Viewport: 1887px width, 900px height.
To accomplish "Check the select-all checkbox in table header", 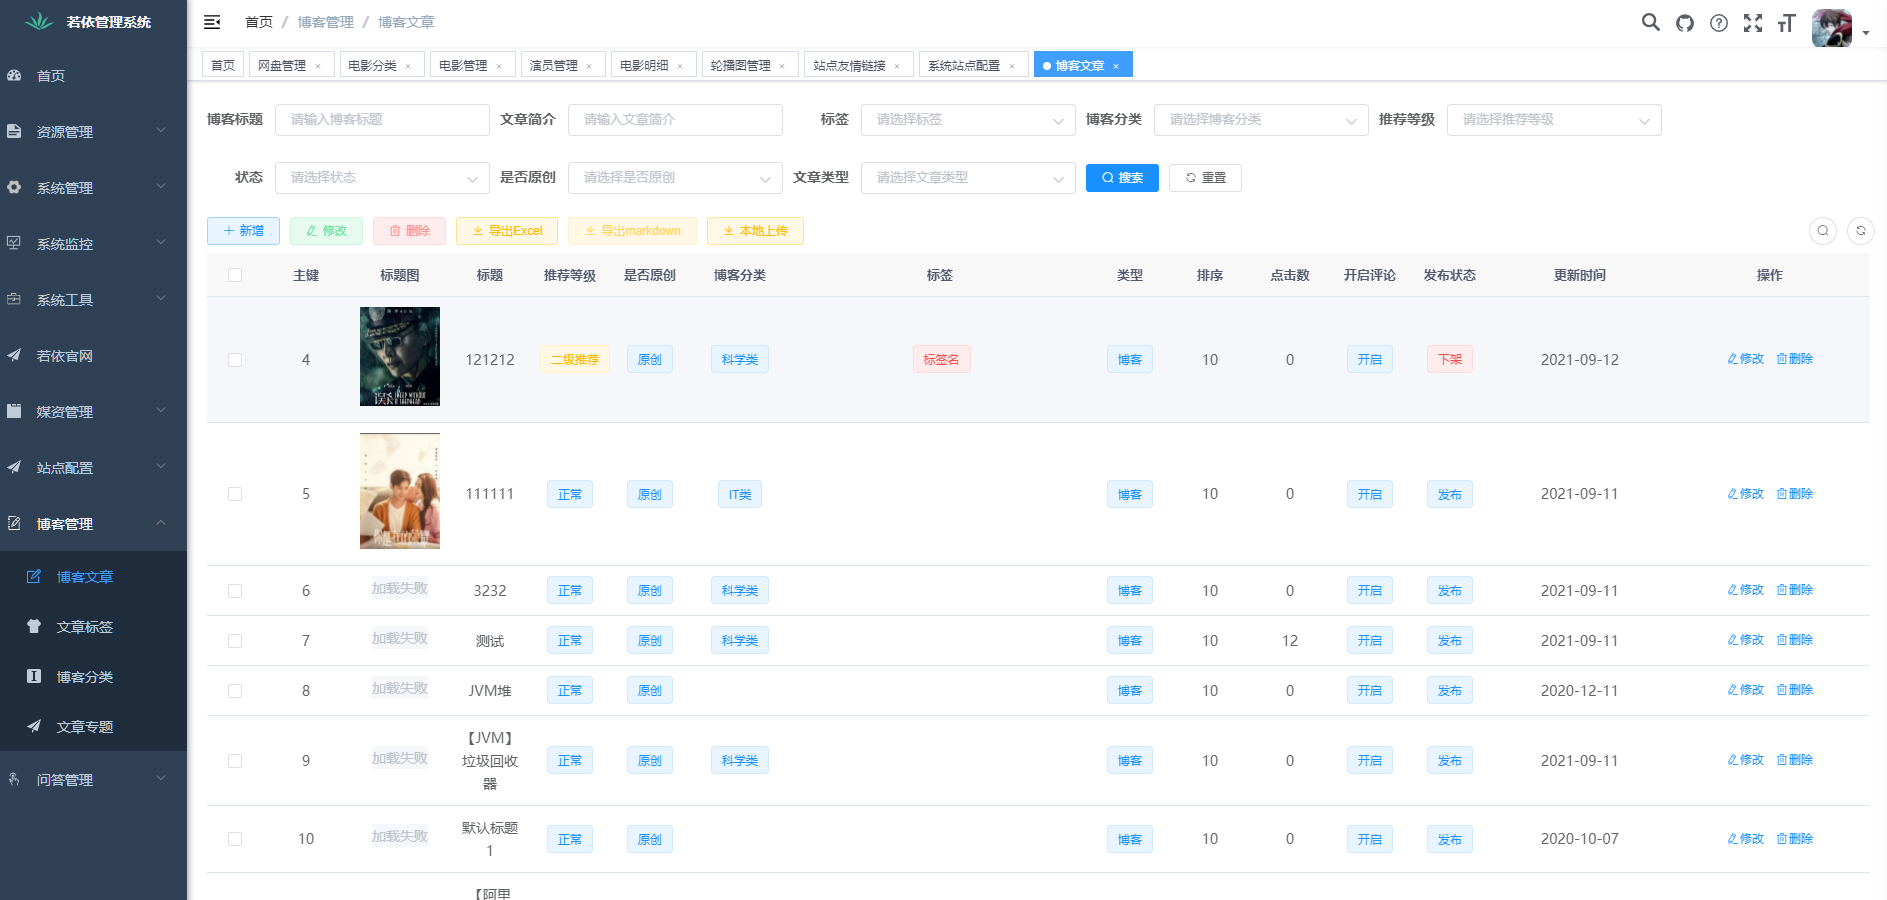I will coord(235,274).
